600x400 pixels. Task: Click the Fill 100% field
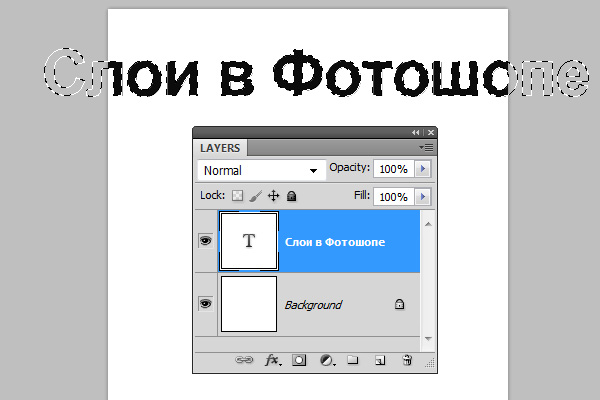pyautogui.click(x=394, y=197)
